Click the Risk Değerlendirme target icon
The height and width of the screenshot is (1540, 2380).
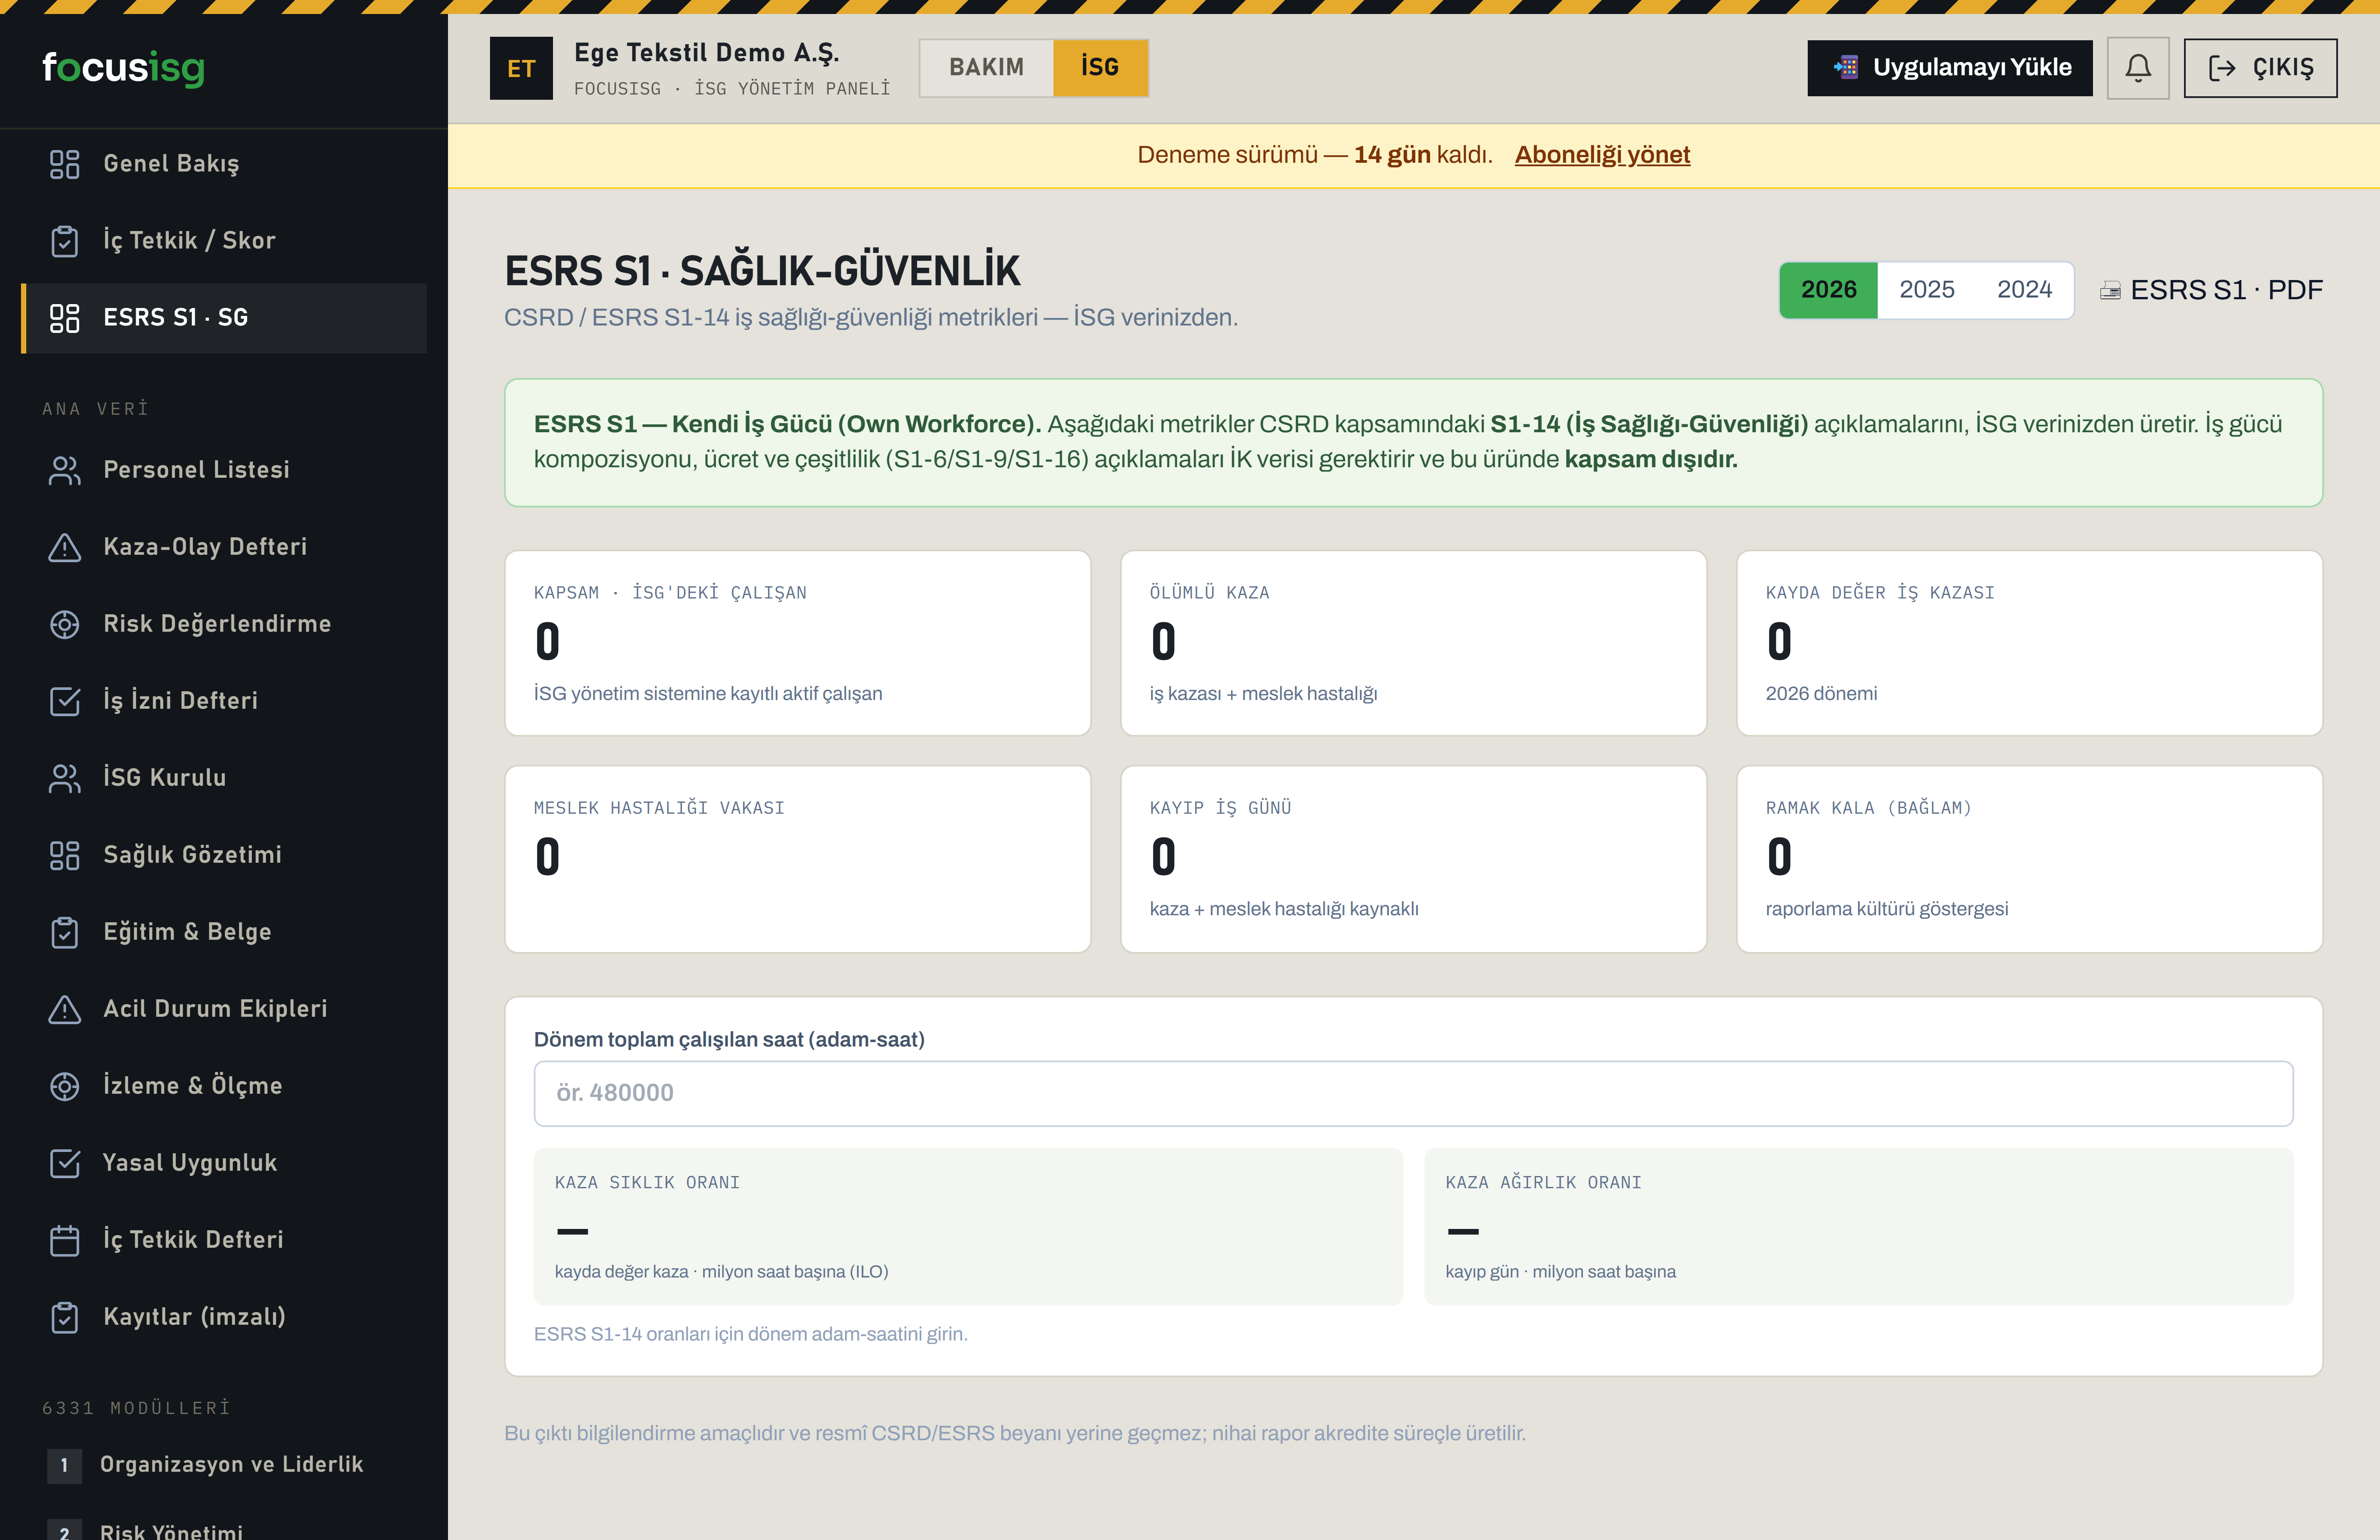pos(65,624)
